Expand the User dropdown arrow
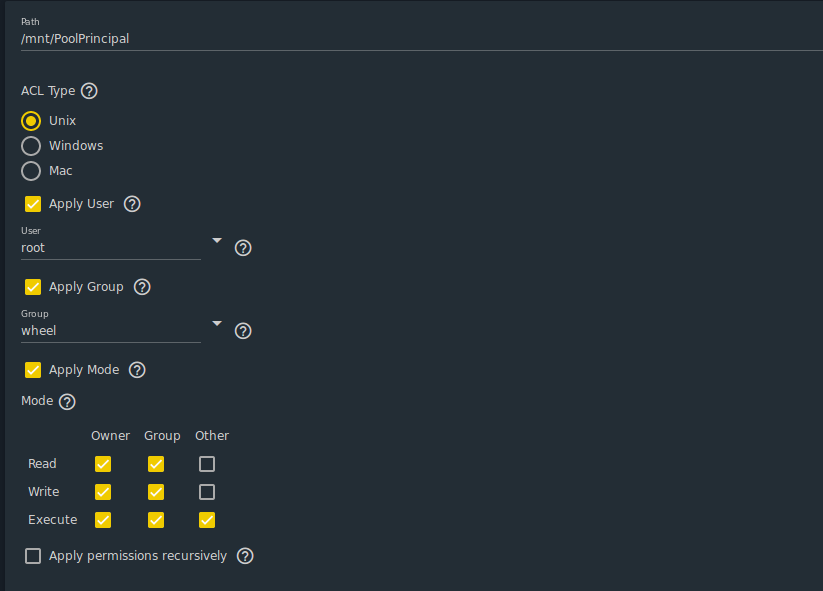The height and width of the screenshot is (591, 823). pos(217,240)
